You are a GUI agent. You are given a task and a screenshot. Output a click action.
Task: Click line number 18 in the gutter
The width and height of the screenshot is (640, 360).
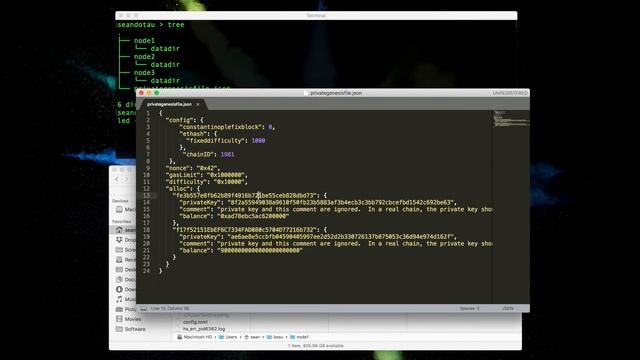tap(147, 230)
